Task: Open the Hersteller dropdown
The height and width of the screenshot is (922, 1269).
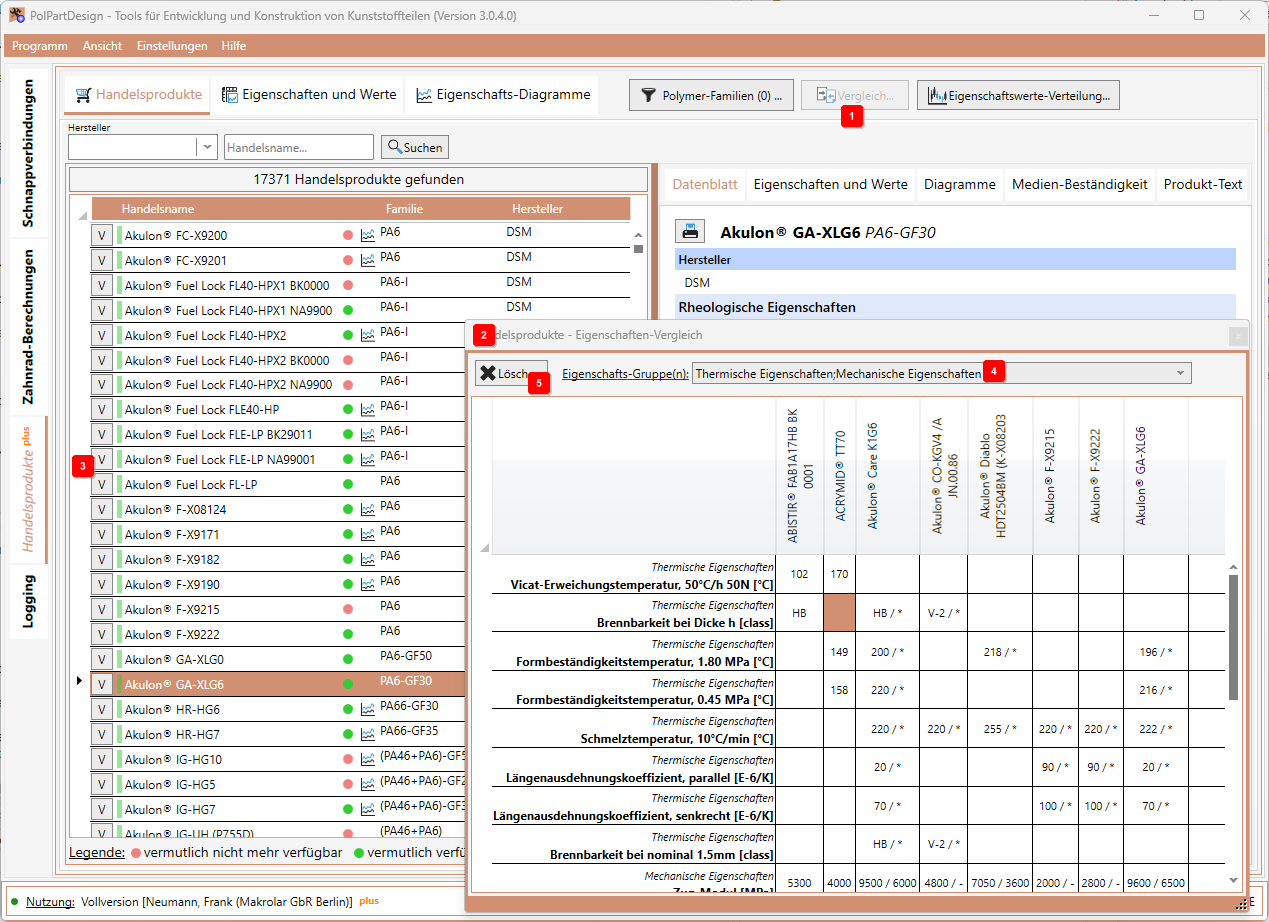Action: 207,147
